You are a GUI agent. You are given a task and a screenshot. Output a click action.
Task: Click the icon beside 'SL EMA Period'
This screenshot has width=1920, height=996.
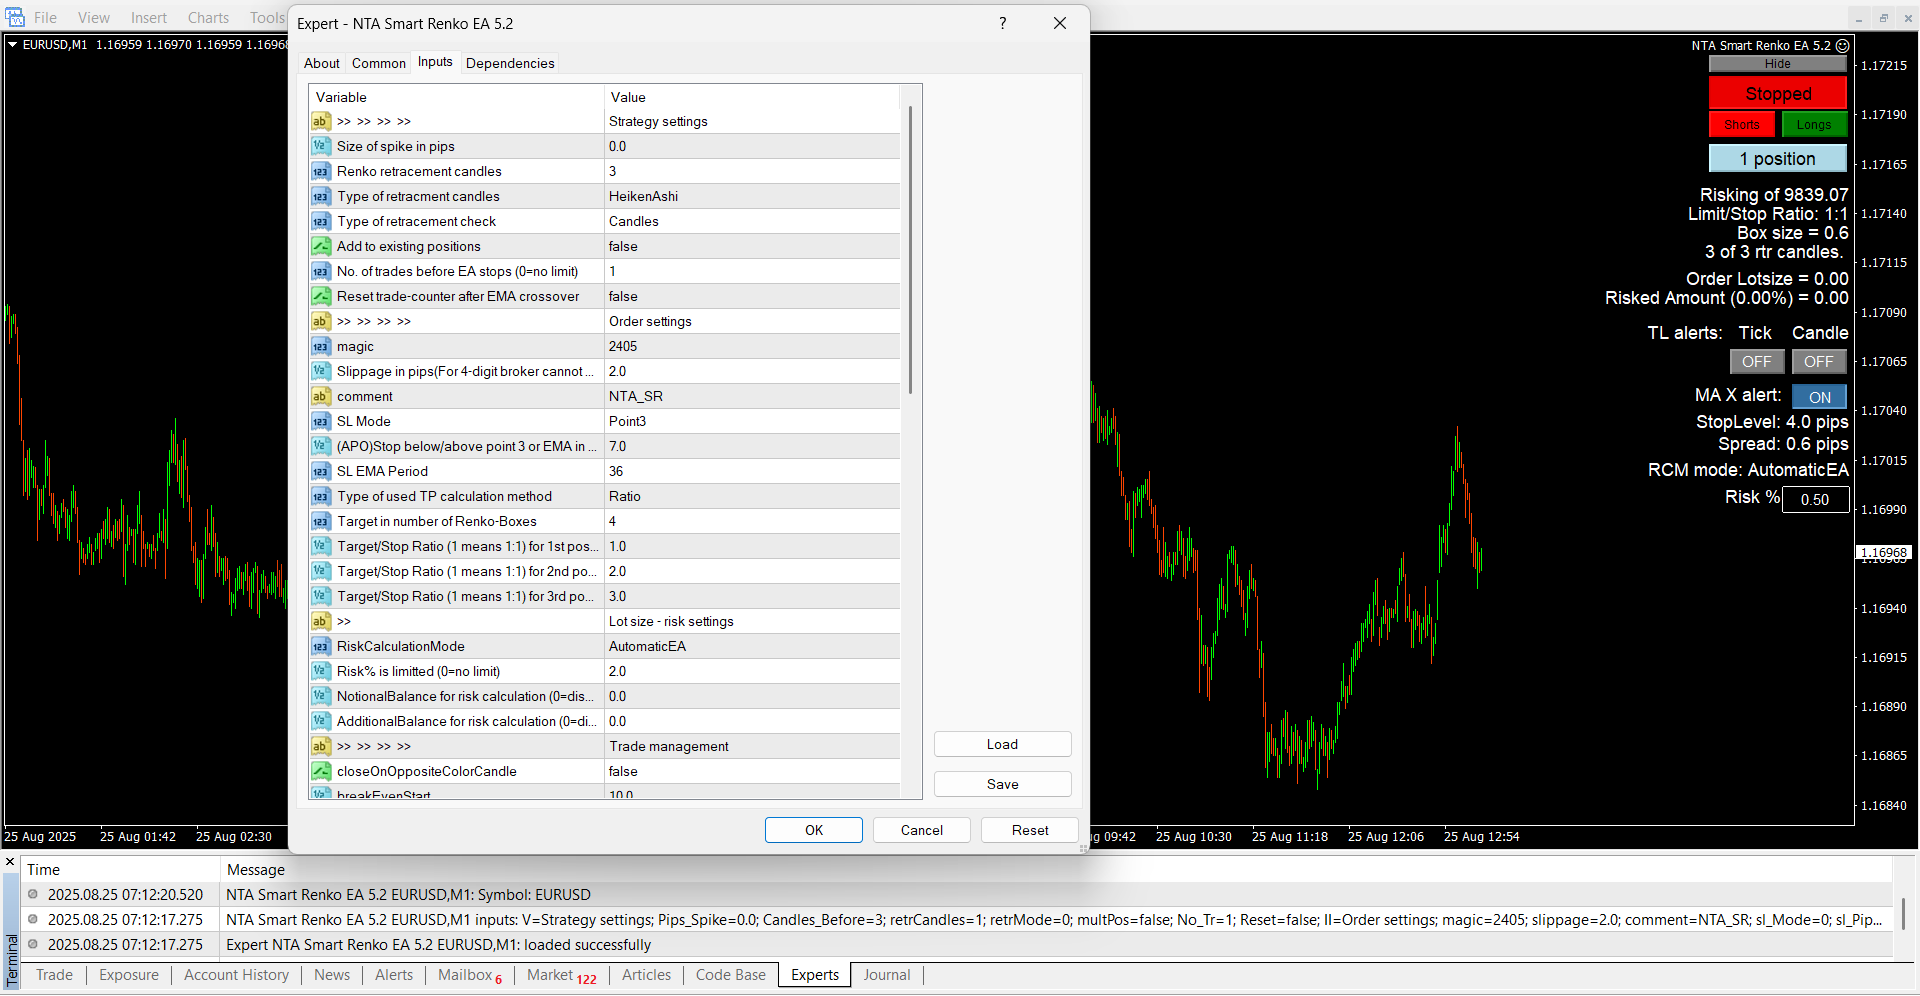tap(320, 471)
